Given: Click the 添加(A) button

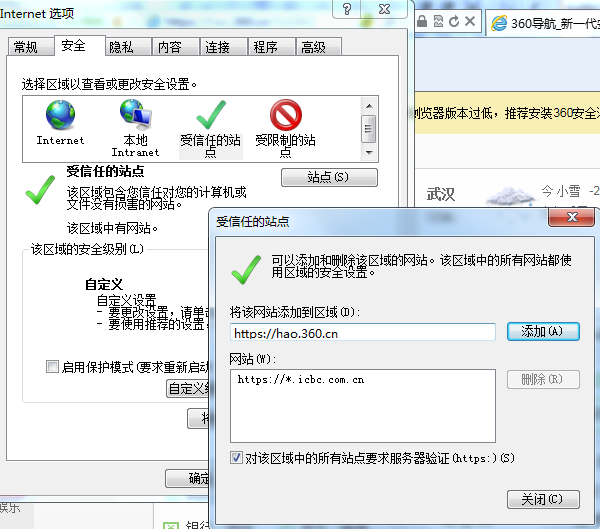Looking at the screenshot, I should [x=543, y=331].
